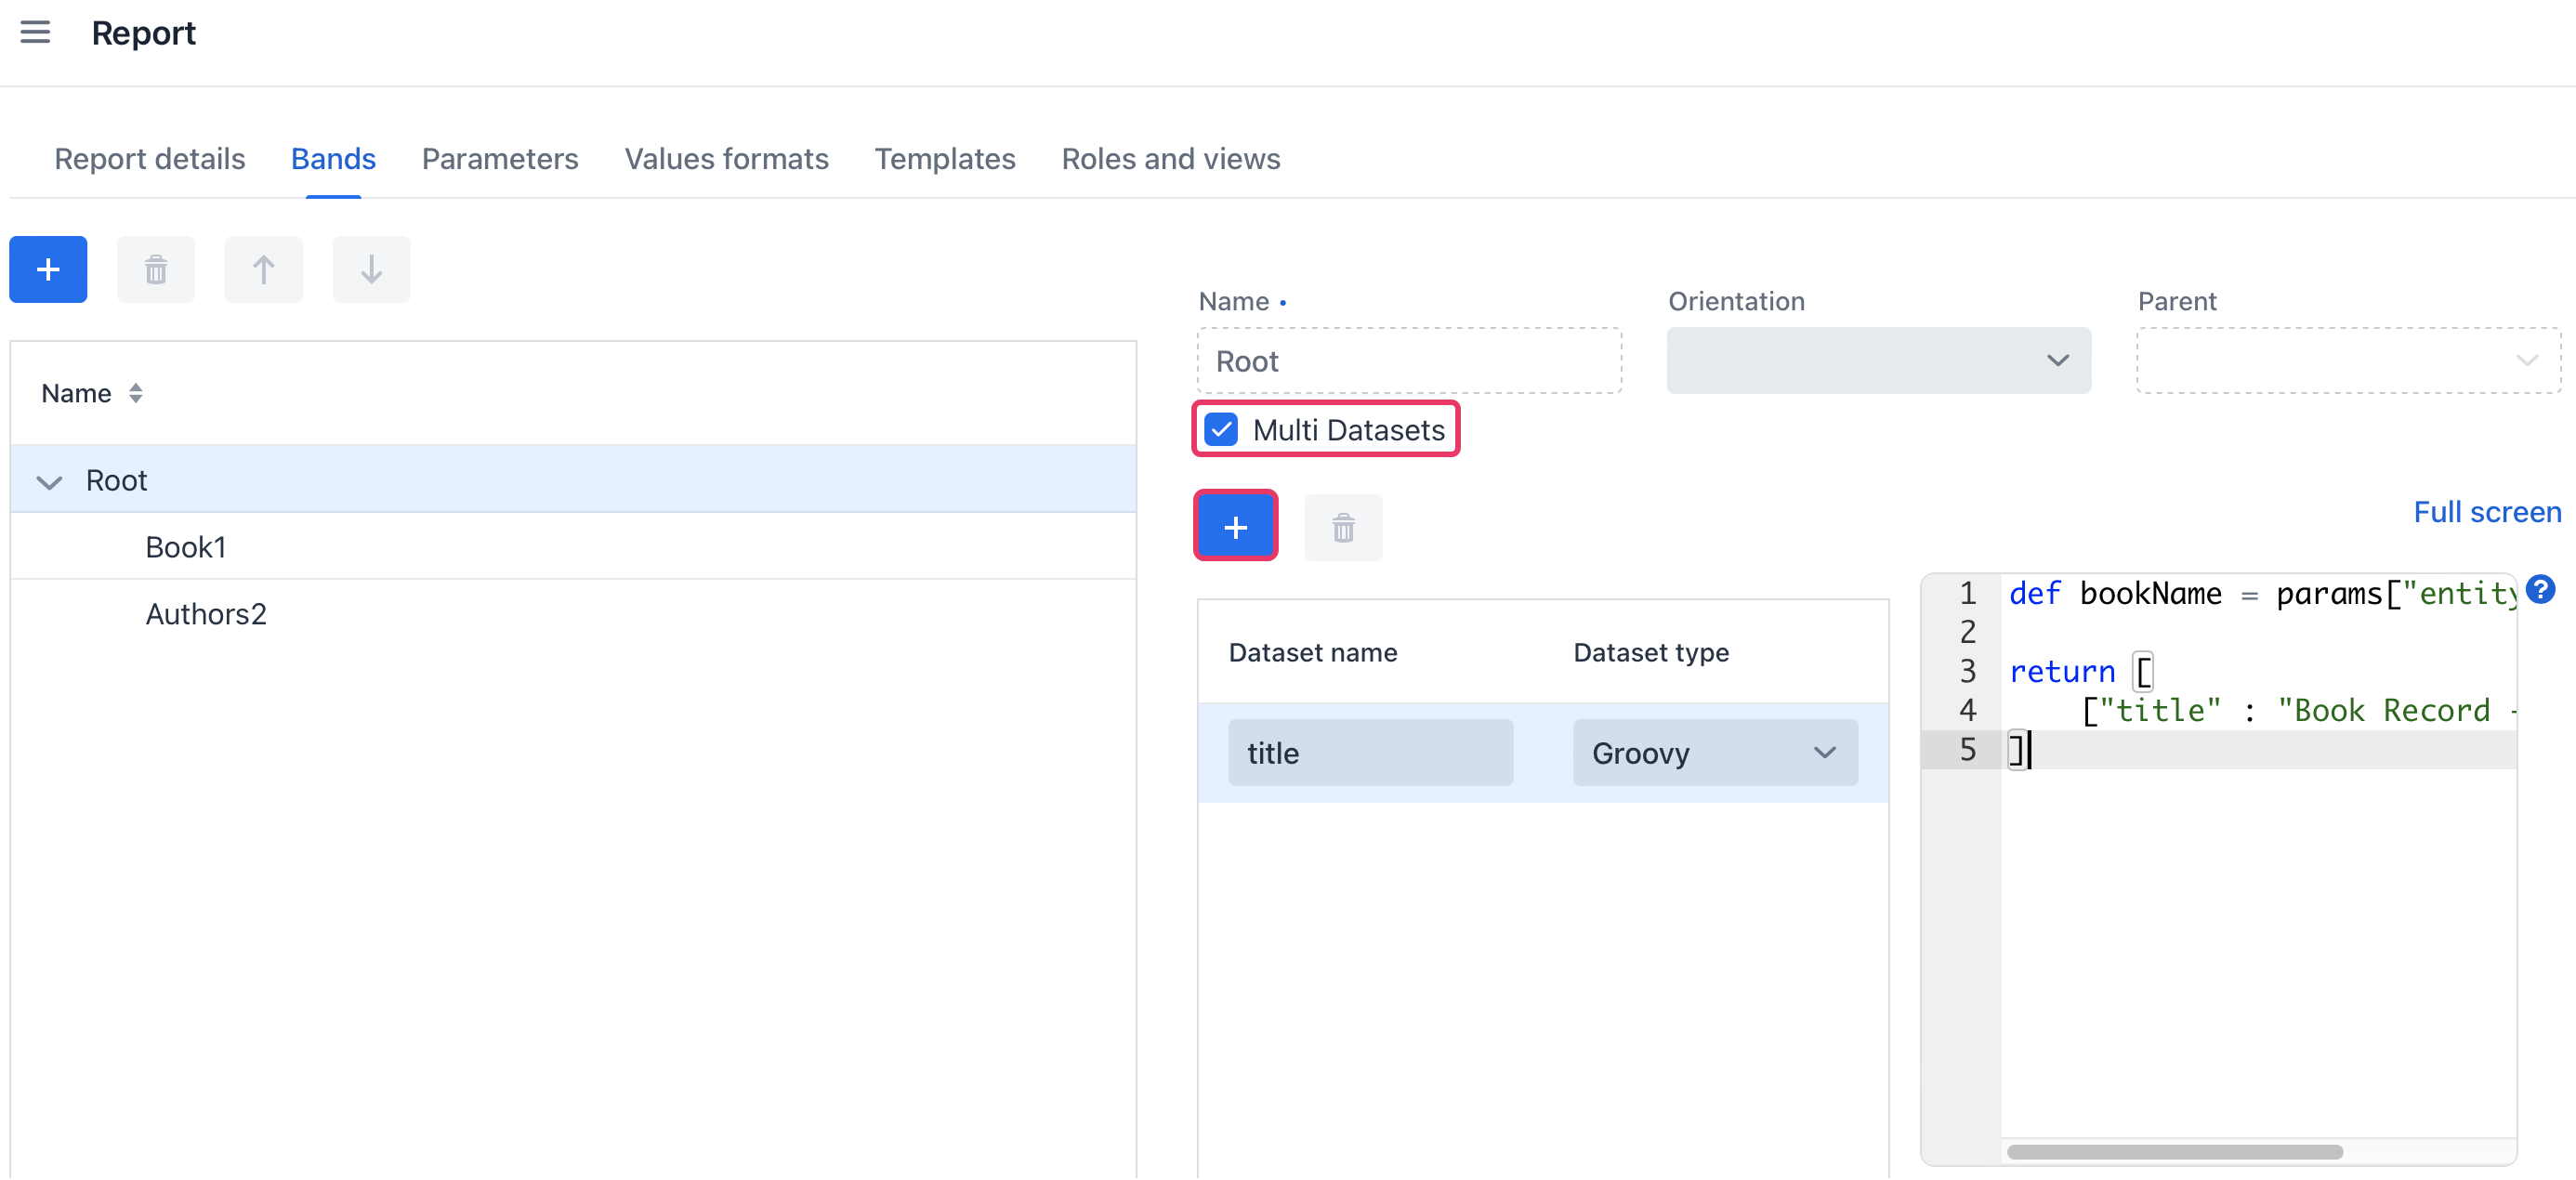Open the Groovy dataset type dropdown

coord(1715,752)
